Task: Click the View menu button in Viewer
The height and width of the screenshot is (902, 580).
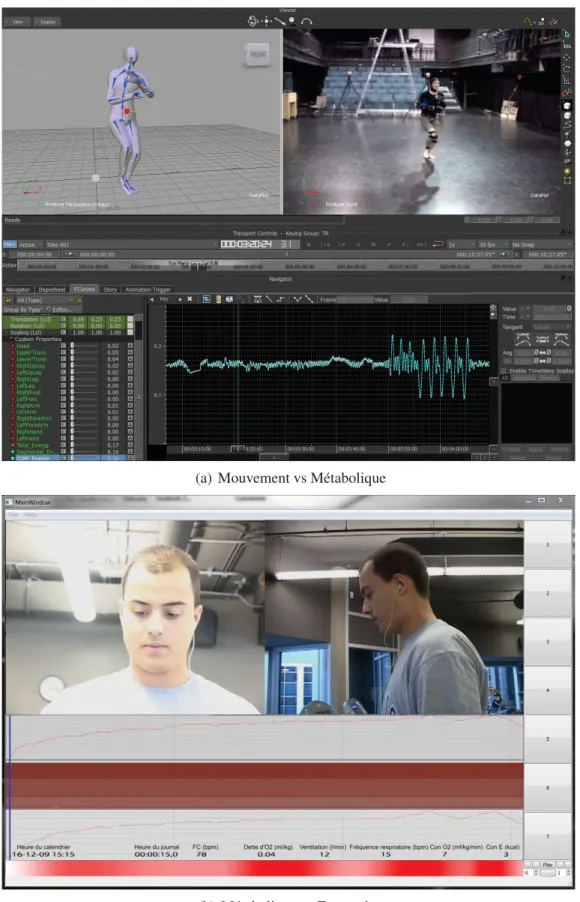Action: (17, 22)
